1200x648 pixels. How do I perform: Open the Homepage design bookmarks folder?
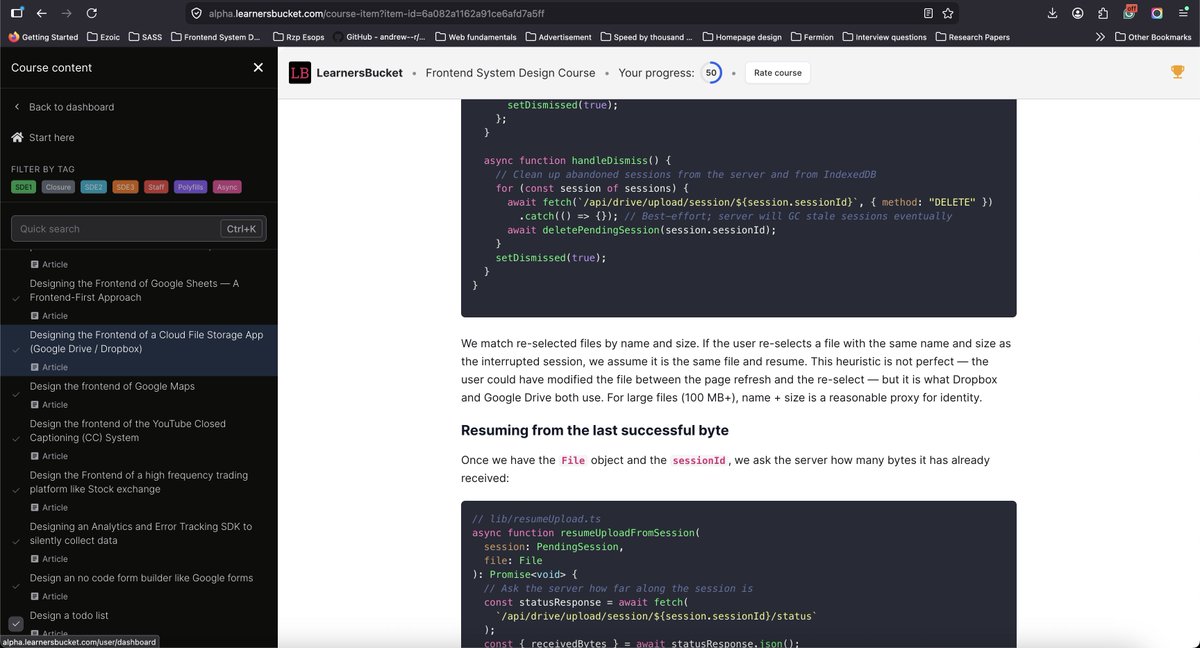(740, 37)
